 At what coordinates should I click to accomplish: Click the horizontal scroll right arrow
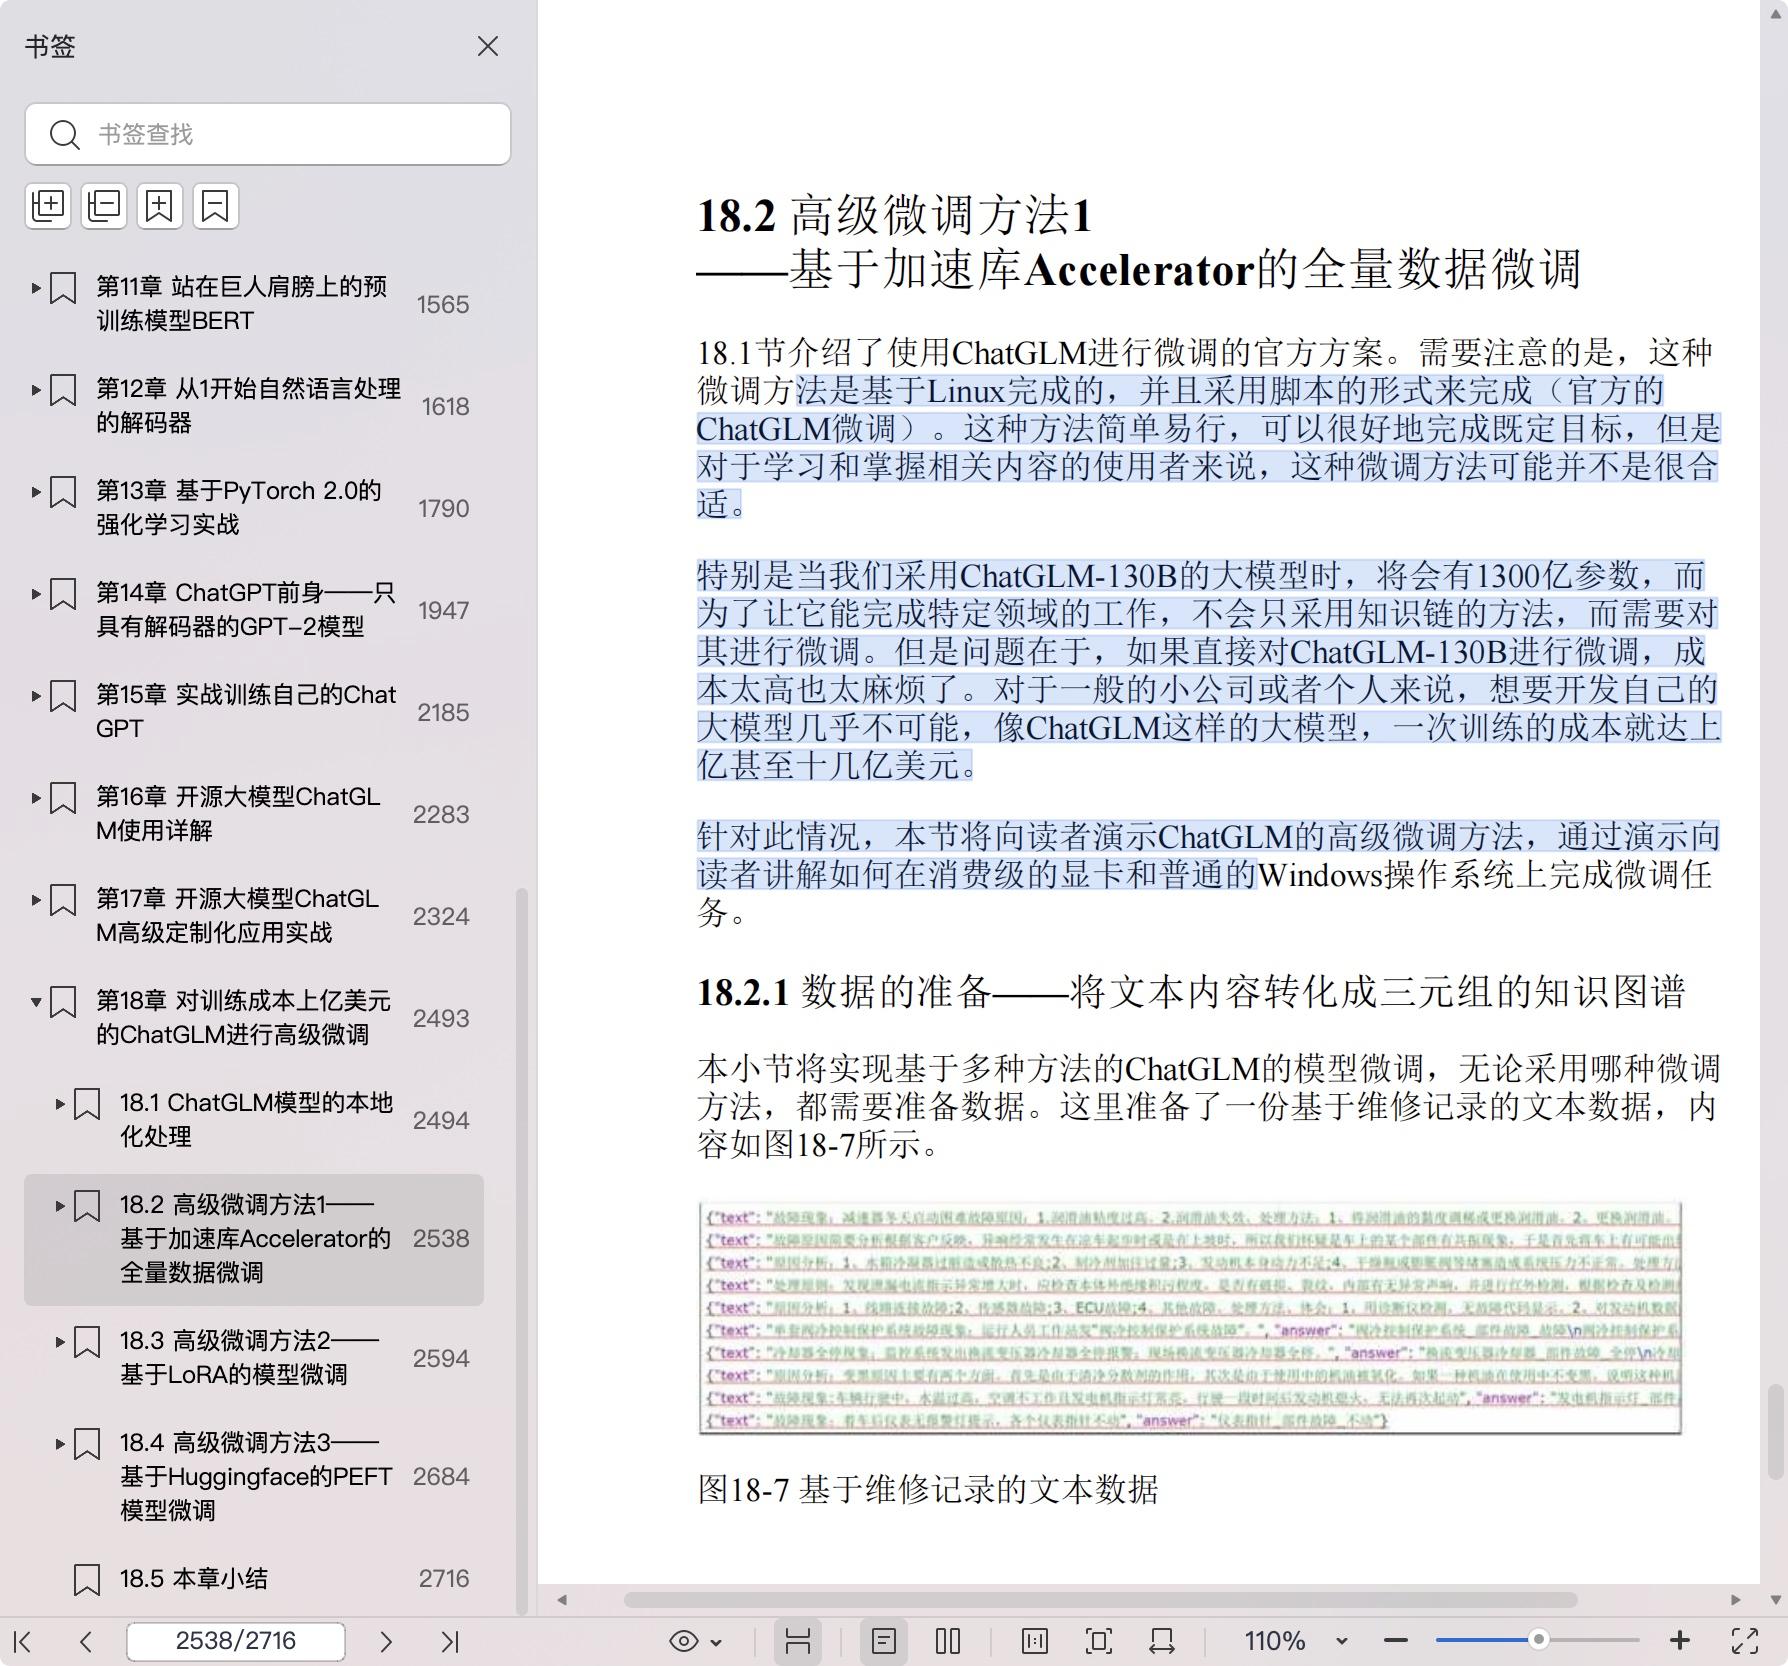coord(1736,1600)
